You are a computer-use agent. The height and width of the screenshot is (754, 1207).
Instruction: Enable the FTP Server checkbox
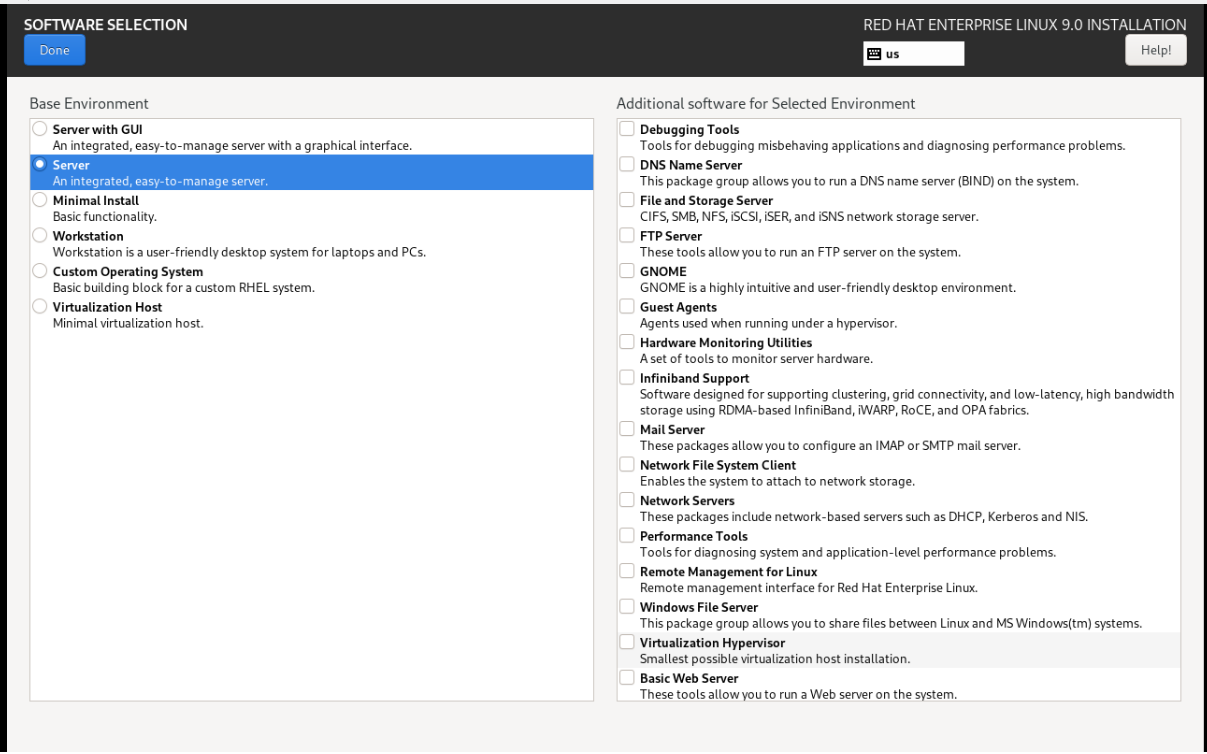tap(627, 235)
